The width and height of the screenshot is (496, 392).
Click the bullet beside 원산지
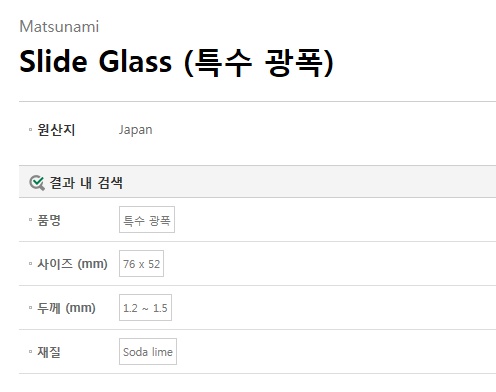click(30, 130)
